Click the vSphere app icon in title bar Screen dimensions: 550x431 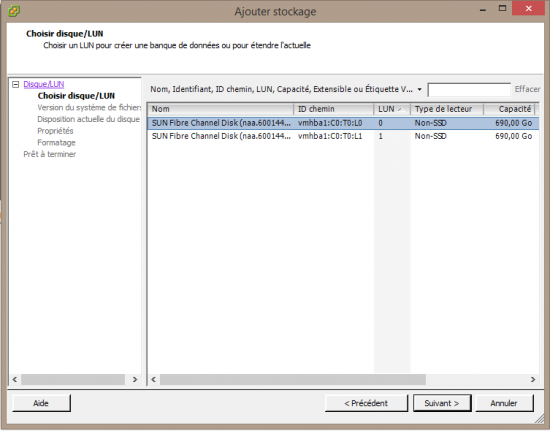pos(14,11)
